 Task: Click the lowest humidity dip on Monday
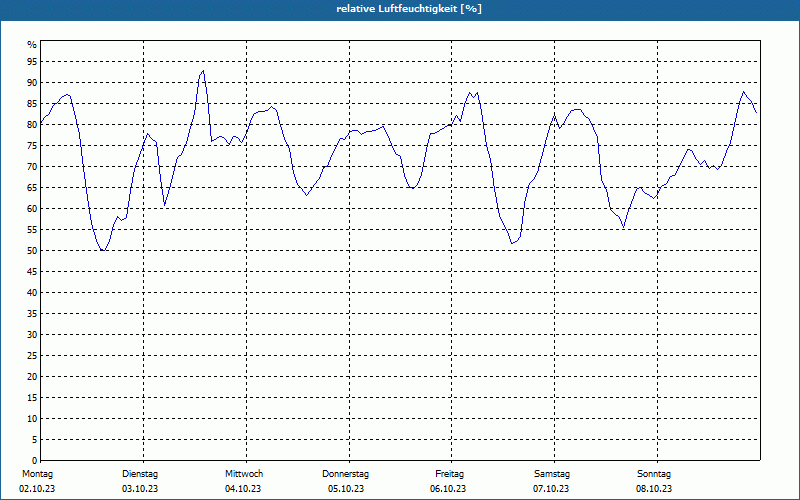coord(103,251)
